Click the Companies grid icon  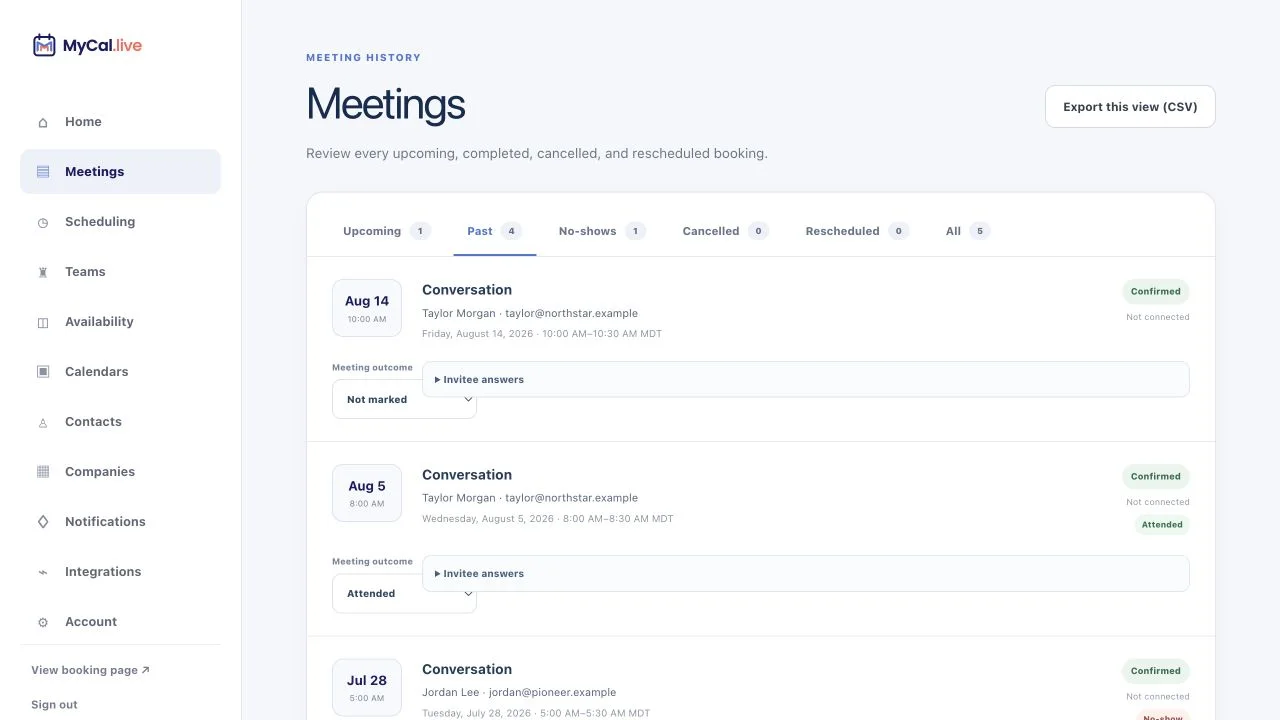click(x=43, y=472)
